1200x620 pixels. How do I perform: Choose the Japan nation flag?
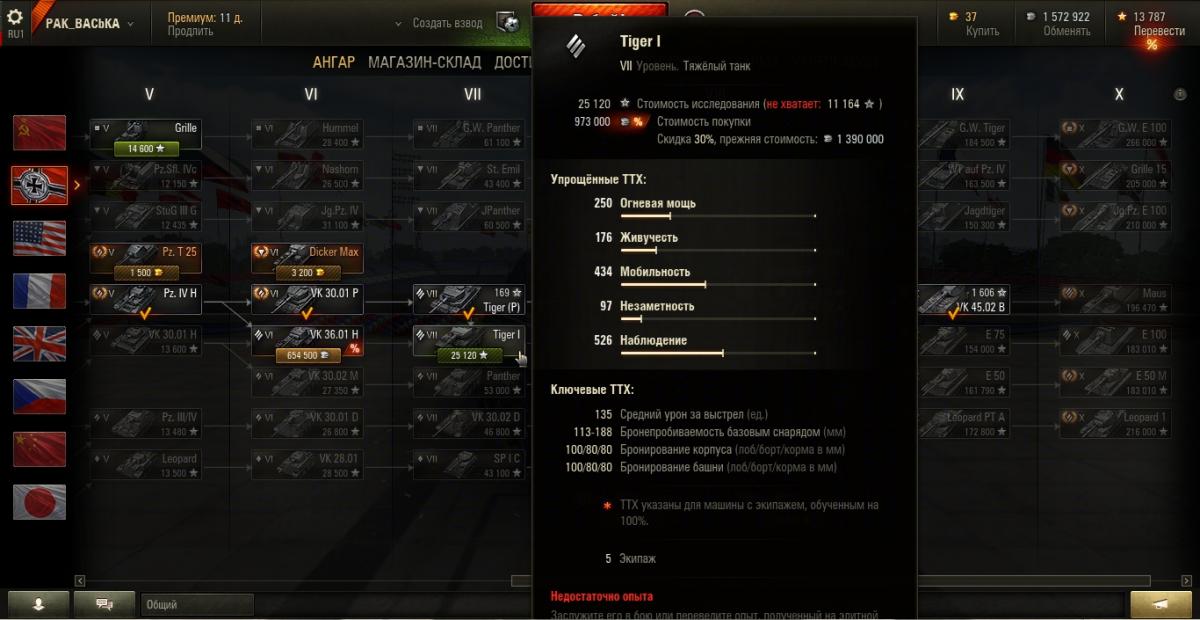click(39, 502)
